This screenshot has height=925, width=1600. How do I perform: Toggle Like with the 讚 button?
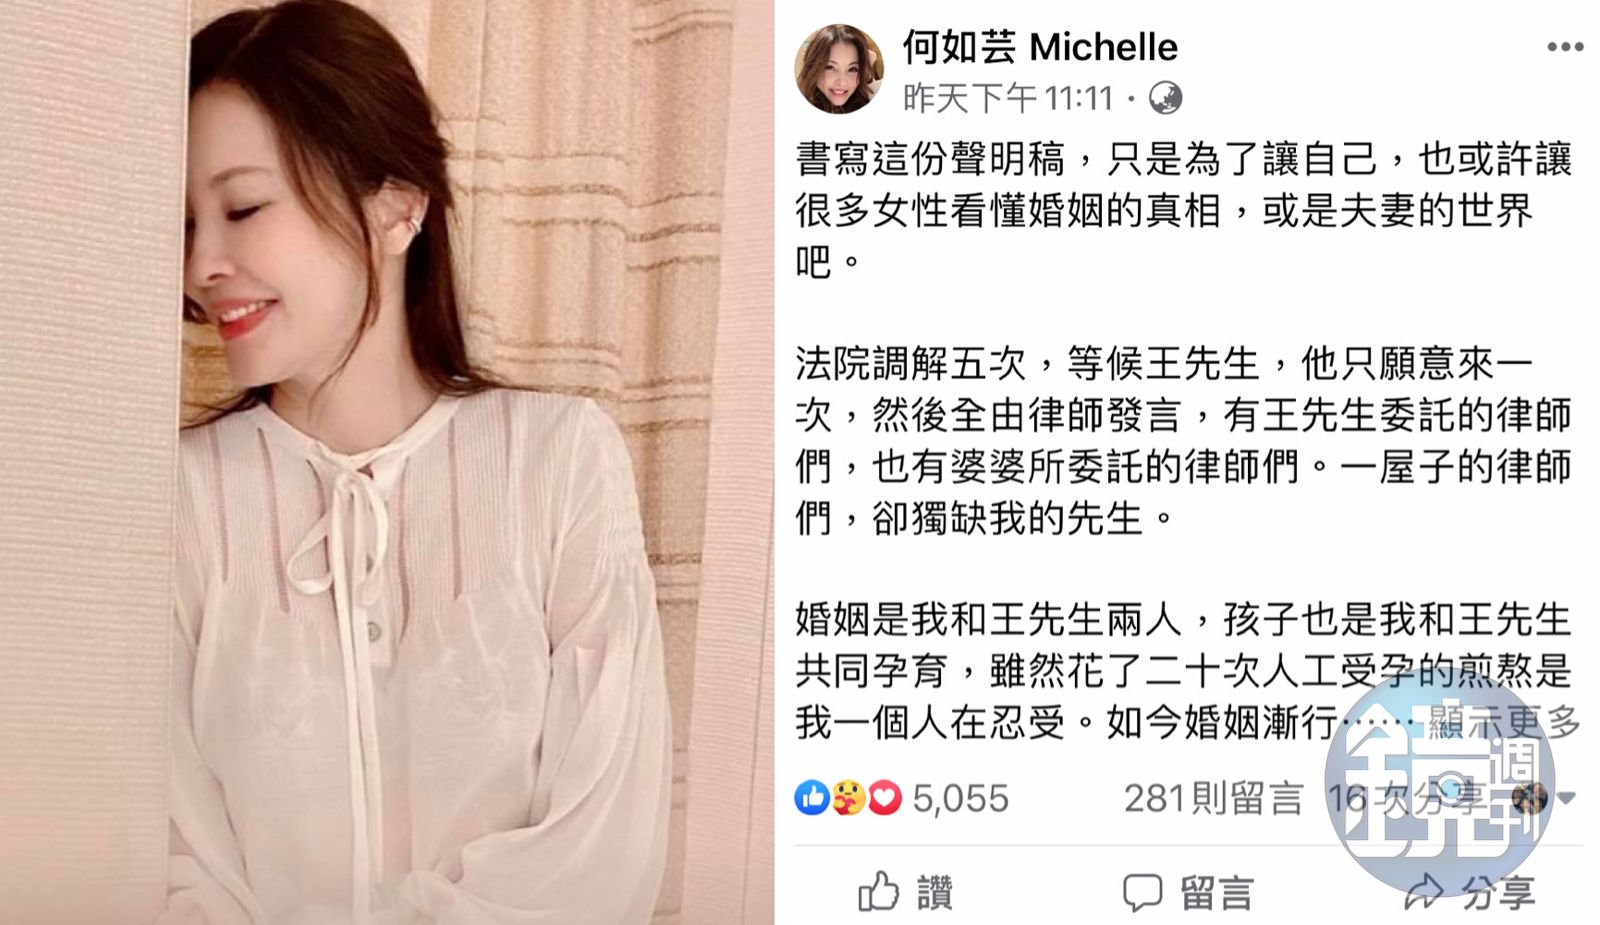pyautogui.click(x=906, y=892)
